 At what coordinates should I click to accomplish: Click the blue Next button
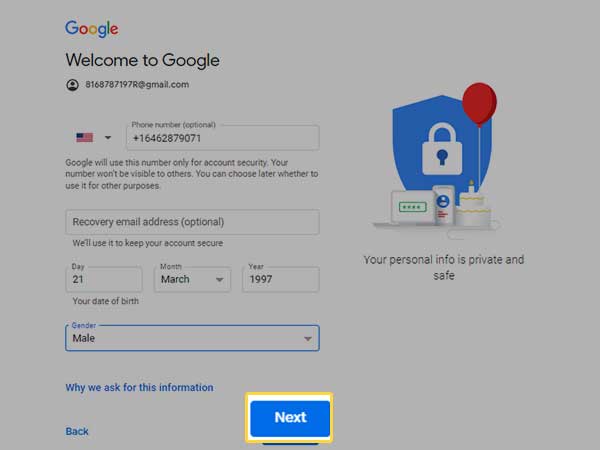[x=290, y=418]
